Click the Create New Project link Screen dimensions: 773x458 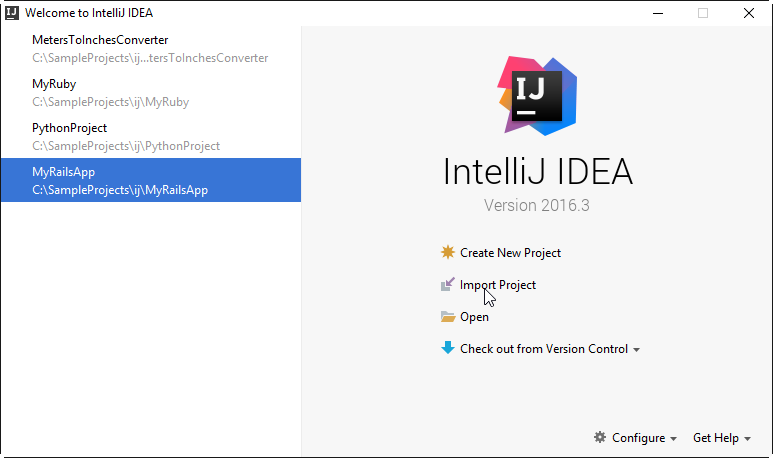(510, 253)
